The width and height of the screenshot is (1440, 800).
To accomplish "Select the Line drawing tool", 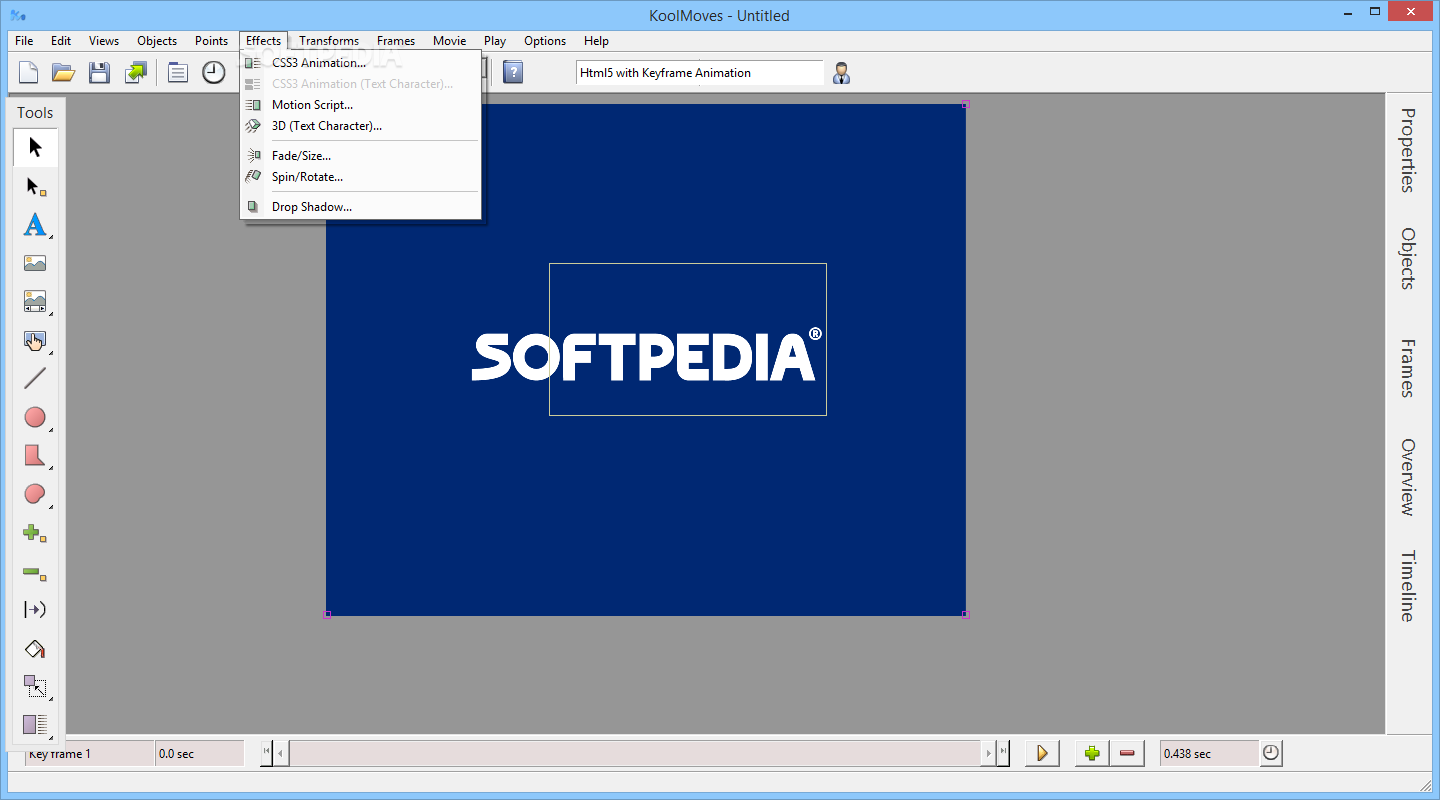I will [35, 379].
